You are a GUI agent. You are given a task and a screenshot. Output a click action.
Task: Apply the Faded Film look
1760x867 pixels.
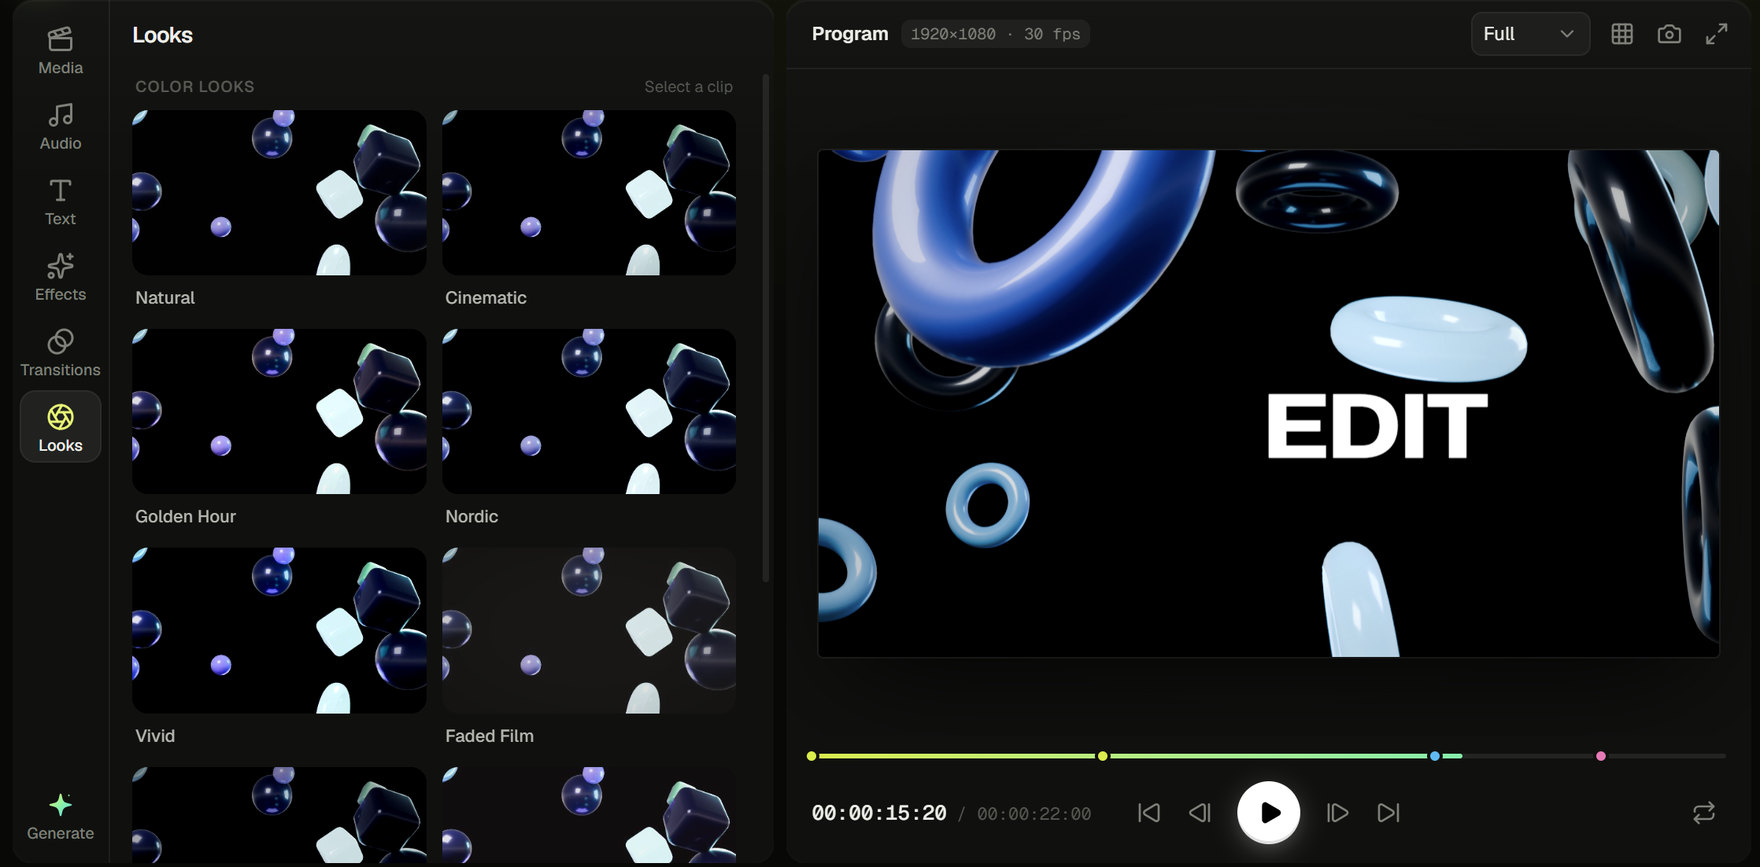589,630
